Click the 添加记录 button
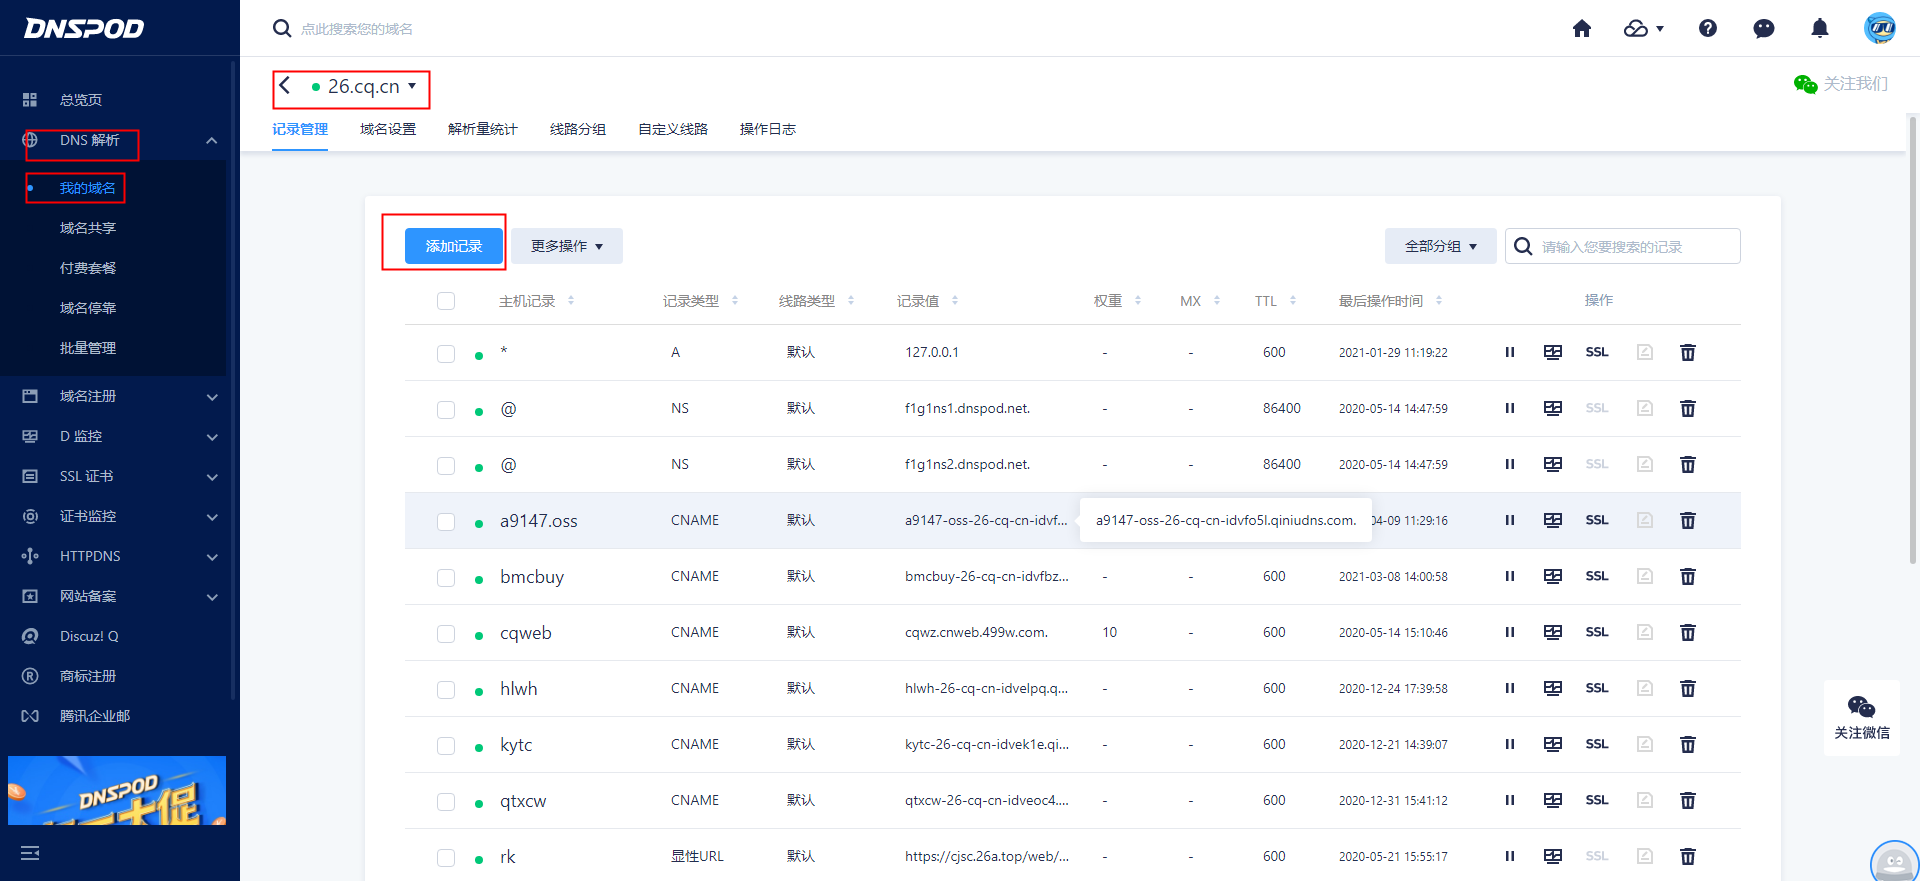The image size is (1920, 881). coord(453,246)
